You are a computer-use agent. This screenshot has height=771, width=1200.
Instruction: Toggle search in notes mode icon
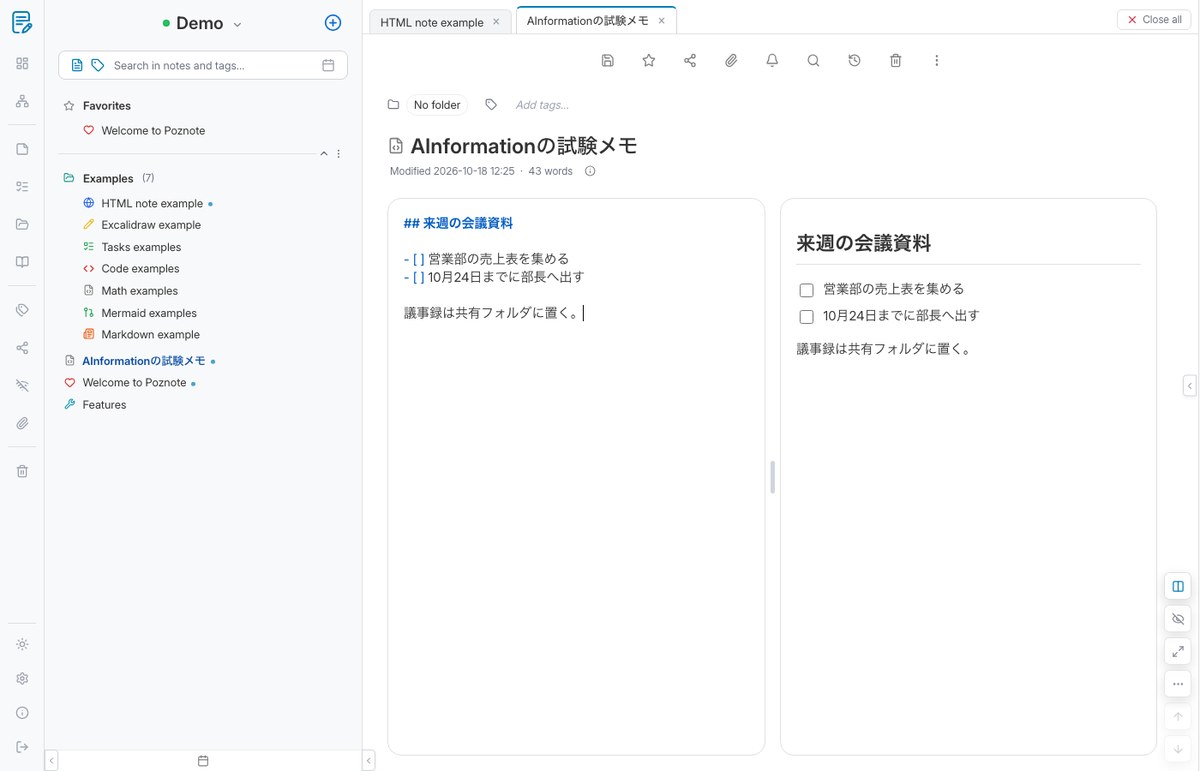point(77,65)
